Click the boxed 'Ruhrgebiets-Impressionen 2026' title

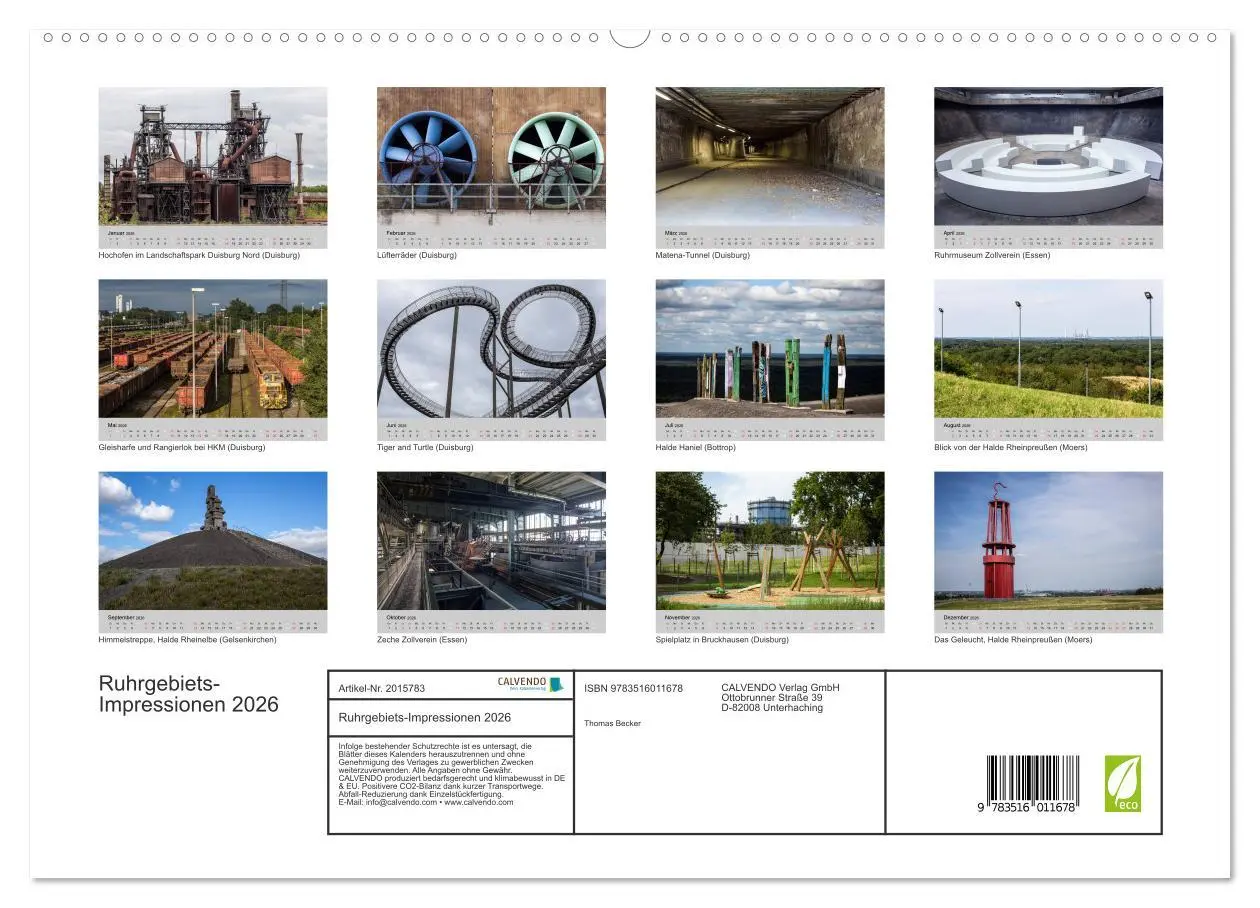[425, 718]
